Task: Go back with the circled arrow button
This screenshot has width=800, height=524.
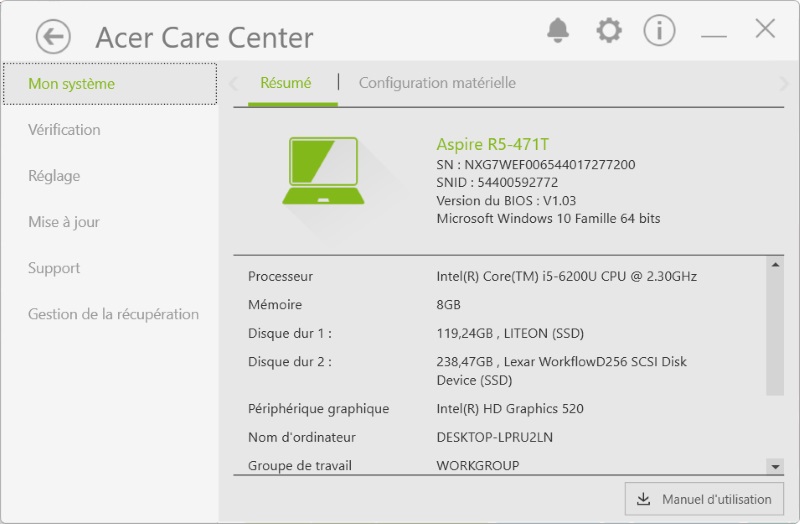Action: tap(53, 37)
